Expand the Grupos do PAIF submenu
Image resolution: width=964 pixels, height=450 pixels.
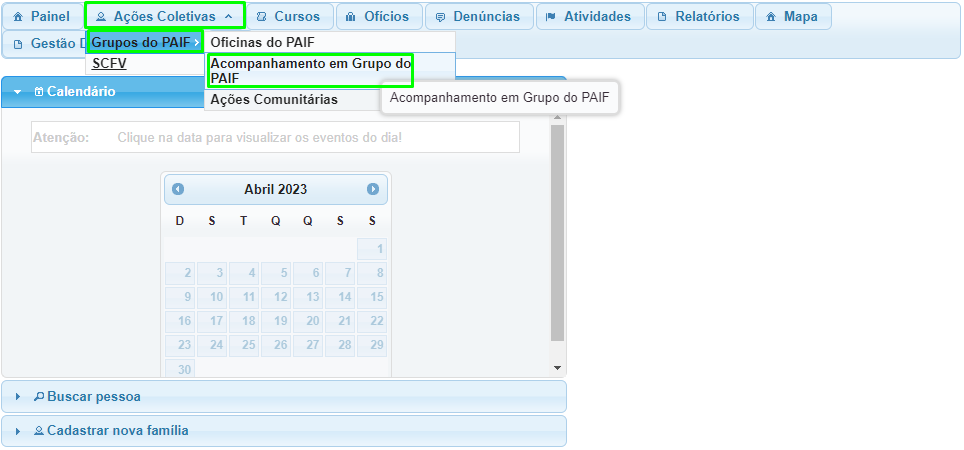tap(145, 42)
